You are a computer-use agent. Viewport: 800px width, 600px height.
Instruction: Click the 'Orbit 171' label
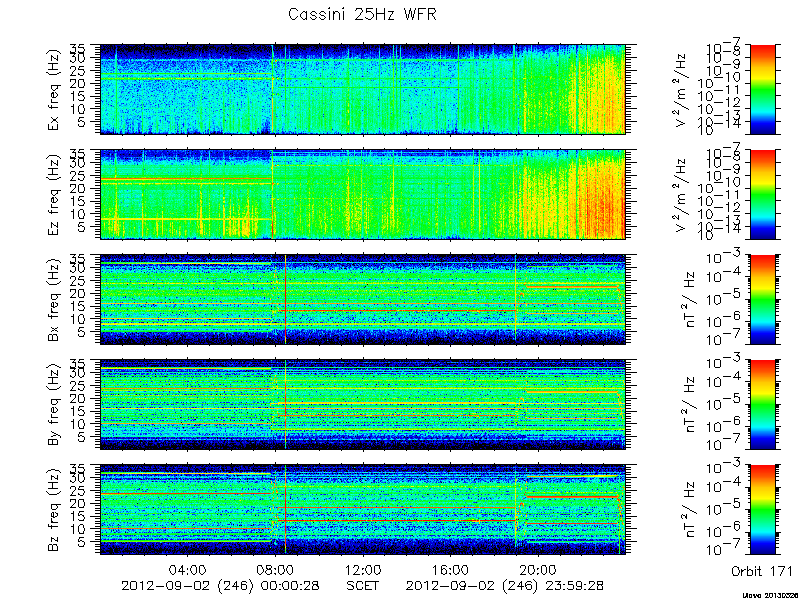point(762,571)
